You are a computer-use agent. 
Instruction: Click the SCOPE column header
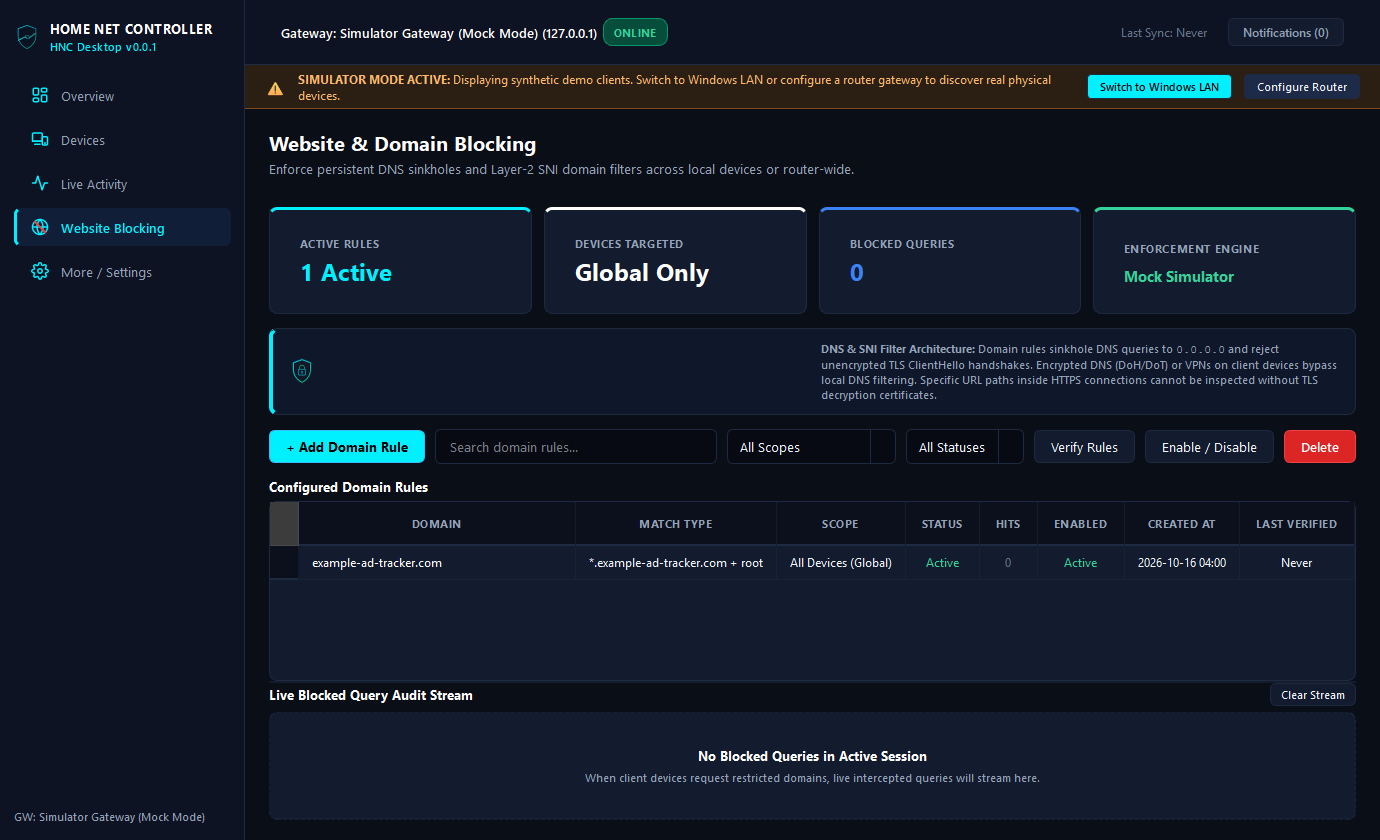[x=840, y=524]
